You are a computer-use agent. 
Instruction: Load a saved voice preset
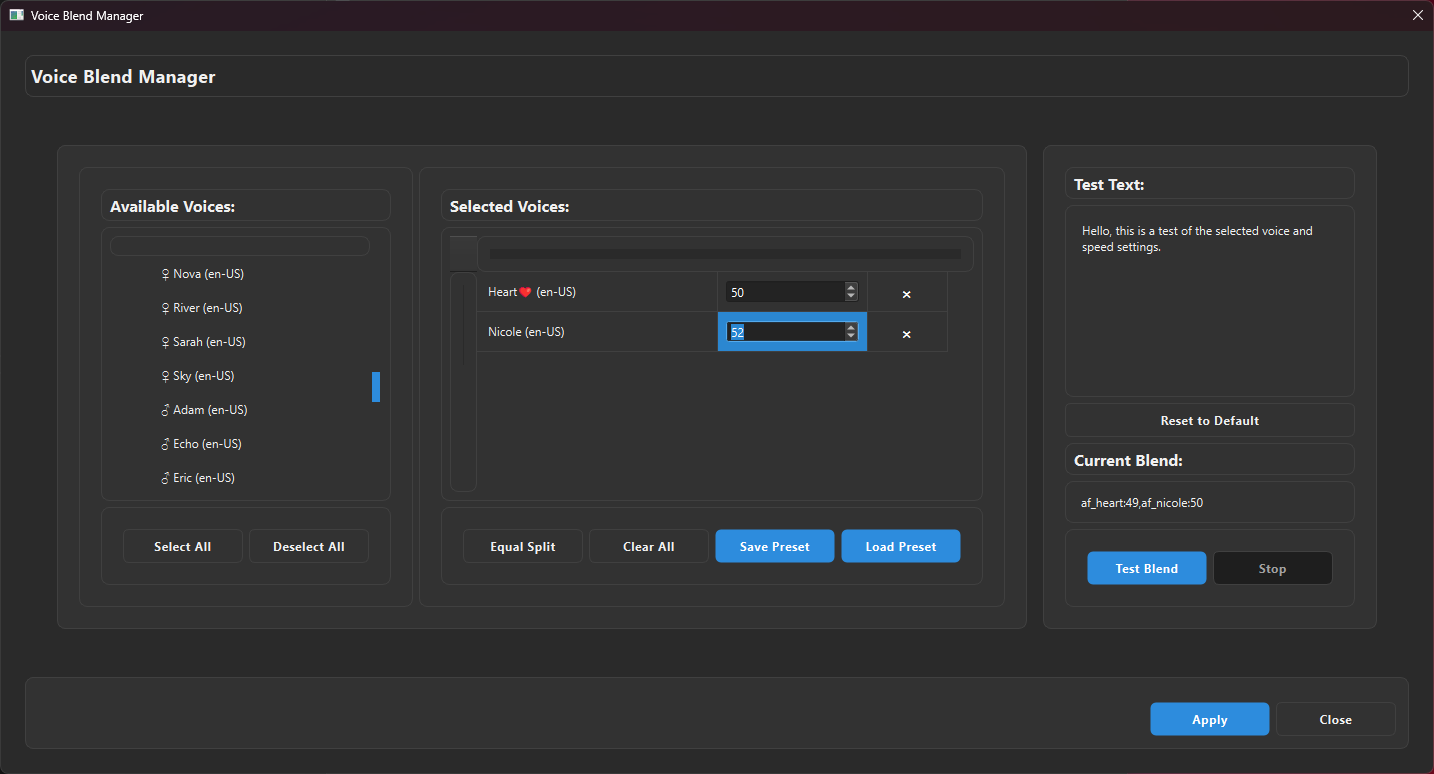900,546
